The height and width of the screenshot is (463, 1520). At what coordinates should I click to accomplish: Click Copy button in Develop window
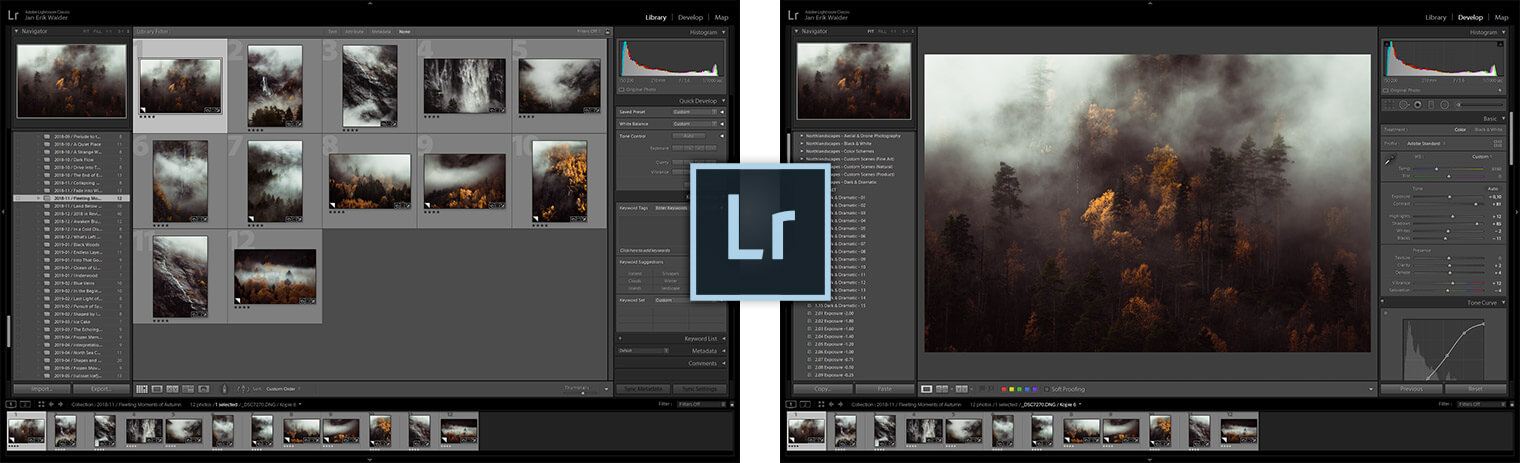pyautogui.click(x=823, y=389)
